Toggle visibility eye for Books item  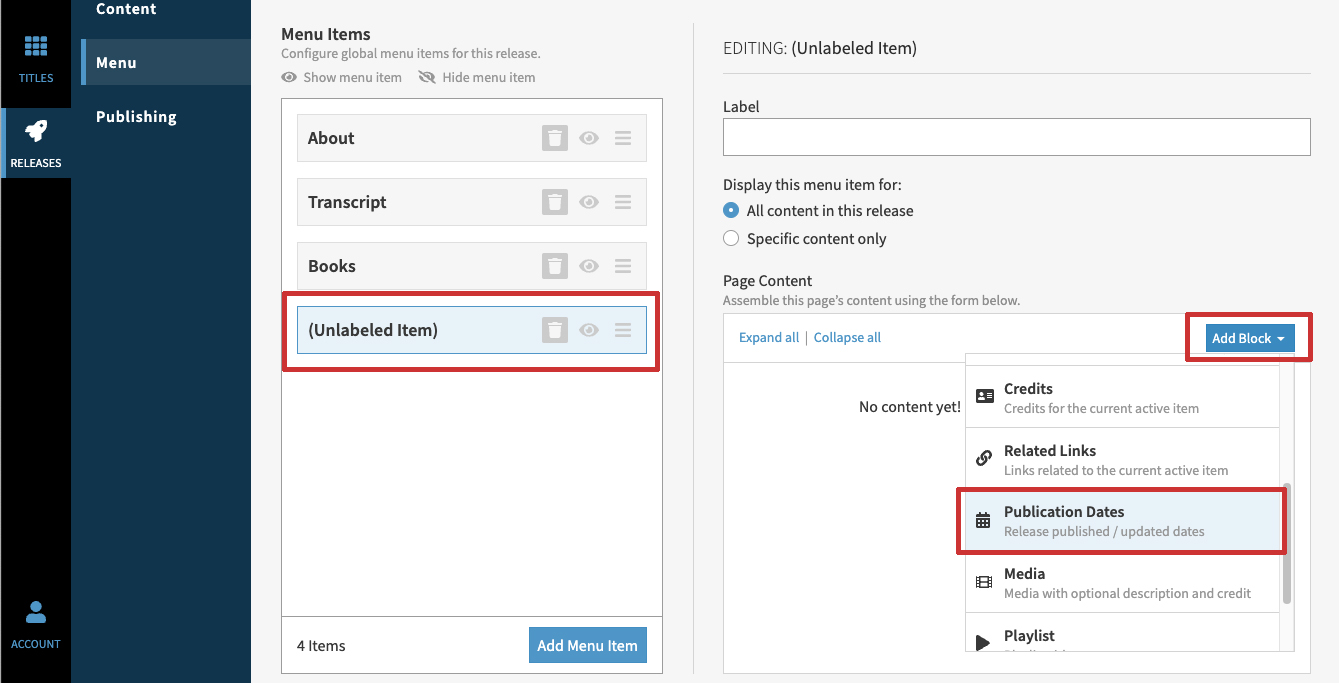[x=589, y=266]
